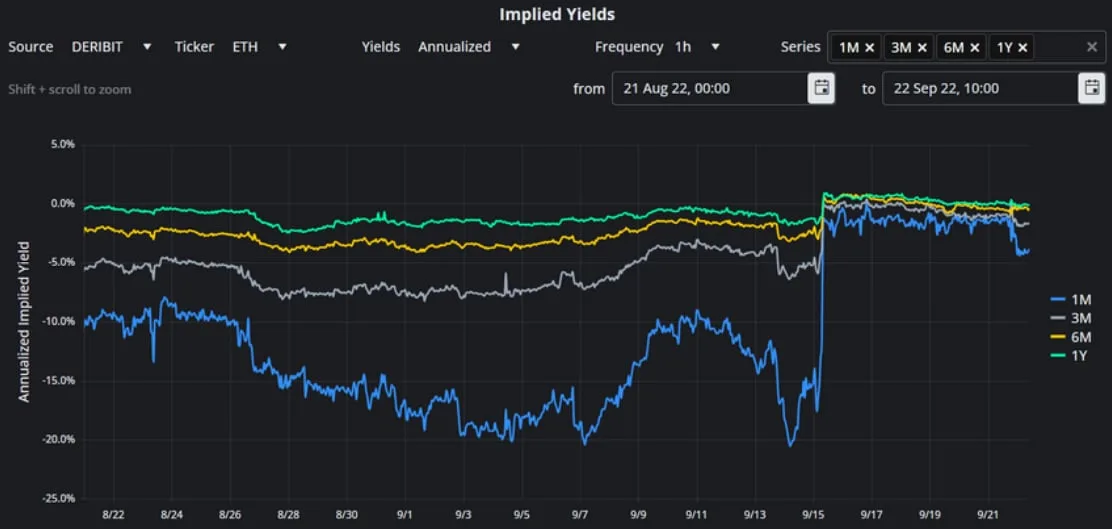Click the from date field 21 Aug 22
This screenshot has width=1112, height=529.
(710, 89)
